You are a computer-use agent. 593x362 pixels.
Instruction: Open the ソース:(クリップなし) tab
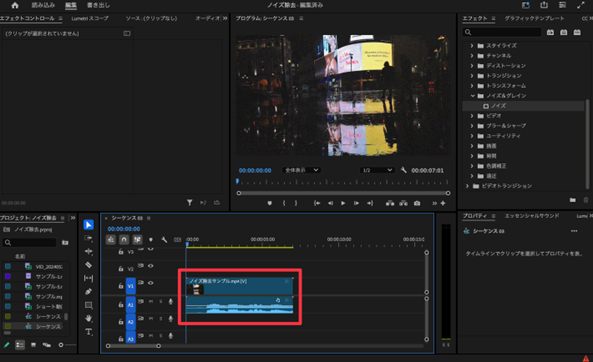click(x=151, y=18)
